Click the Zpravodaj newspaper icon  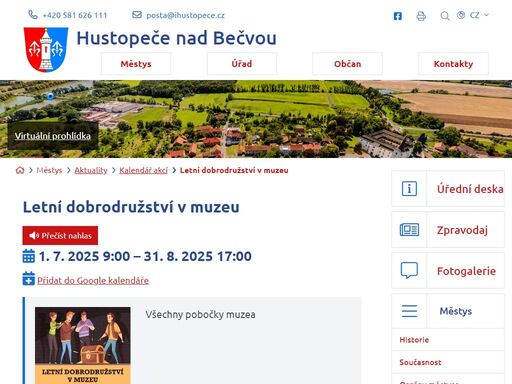click(409, 230)
